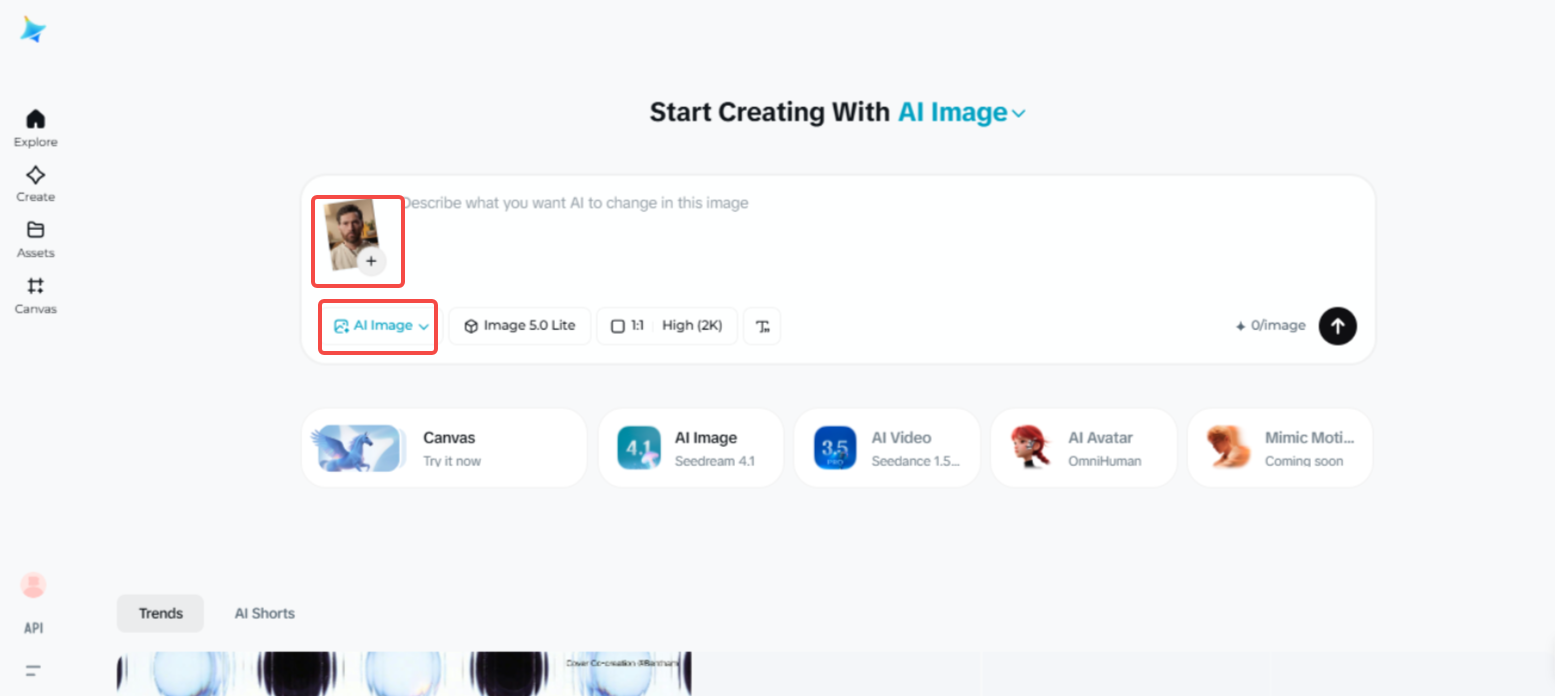This screenshot has width=1555, height=696.
Task: Submit the prompt with the upload arrow
Action: [1337, 325]
